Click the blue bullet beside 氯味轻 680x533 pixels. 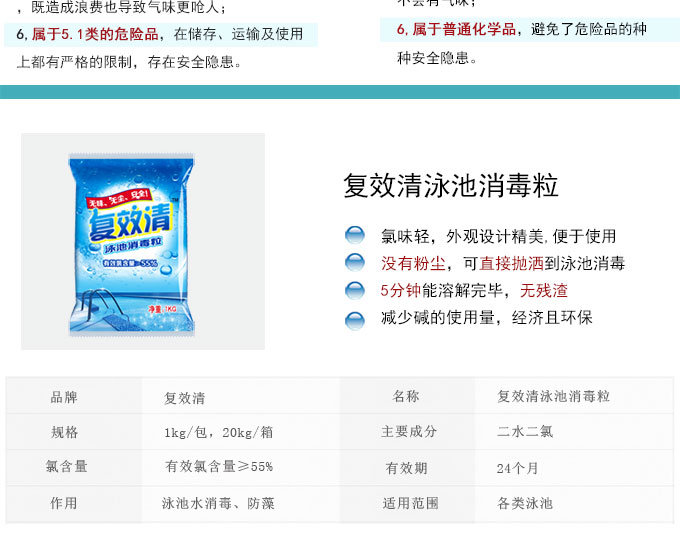(355, 235)
